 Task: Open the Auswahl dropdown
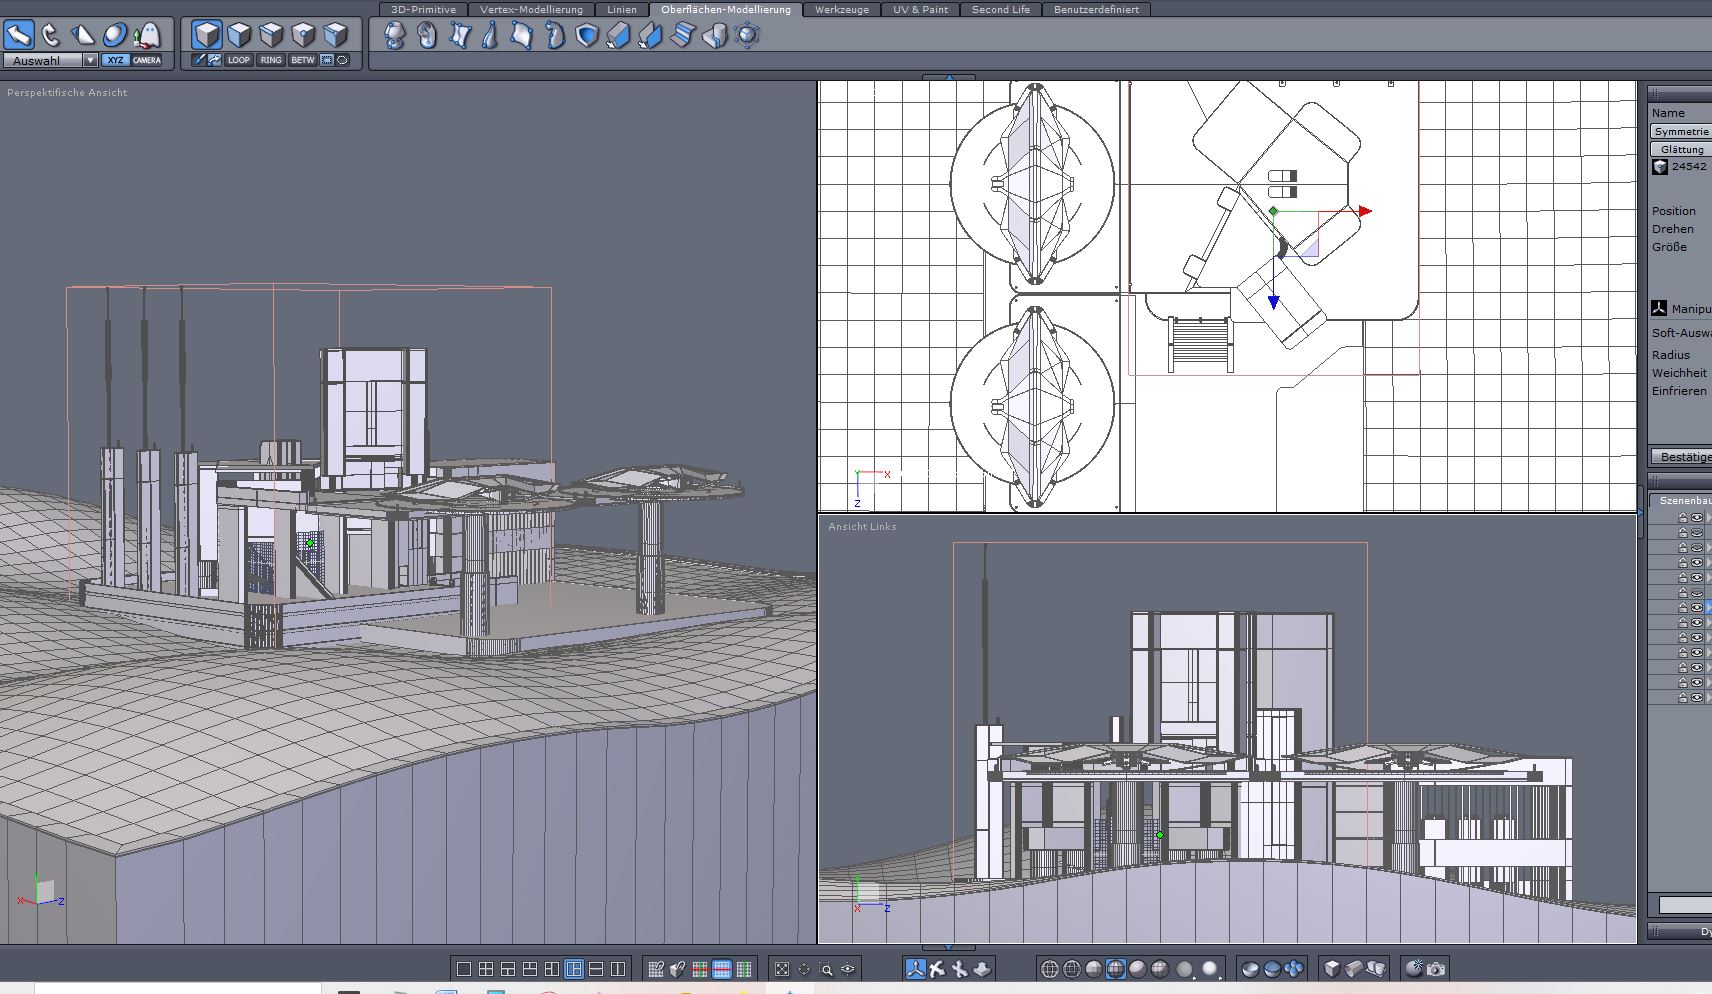90,61
